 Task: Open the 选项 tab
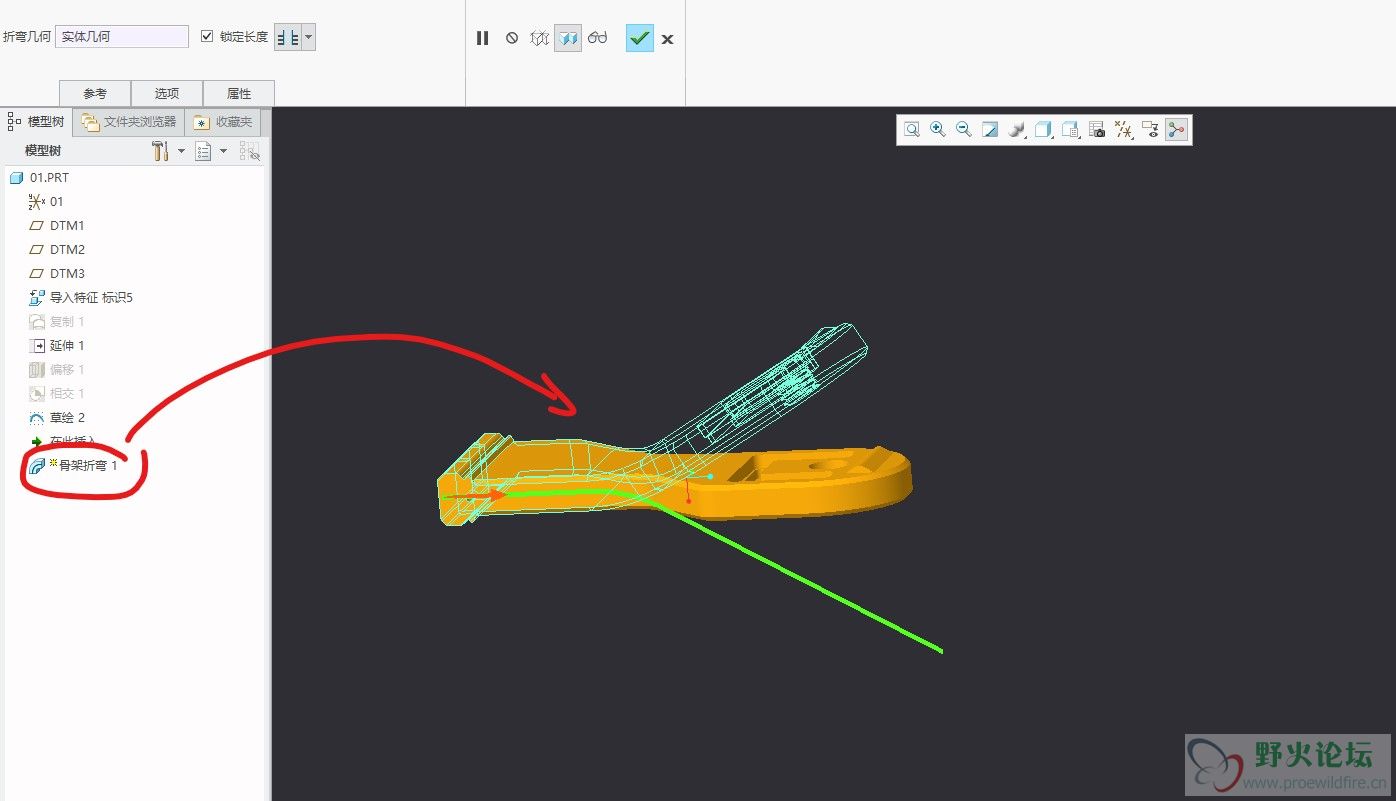click(167, 93)
